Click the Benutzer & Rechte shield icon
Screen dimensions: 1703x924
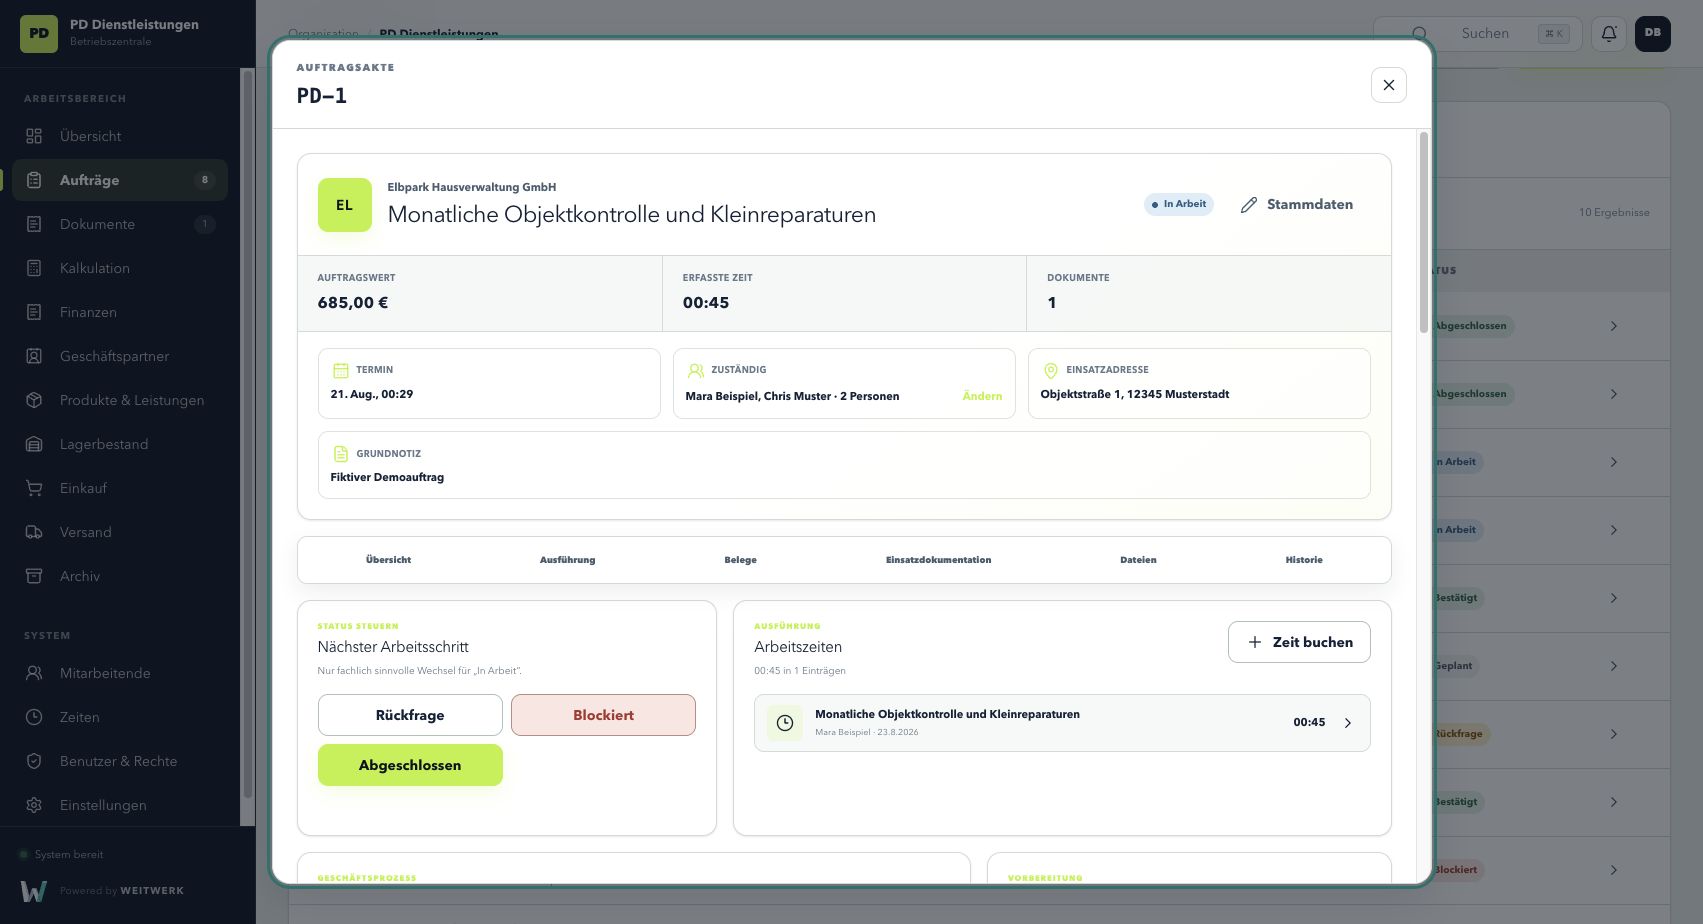[34, 761]
